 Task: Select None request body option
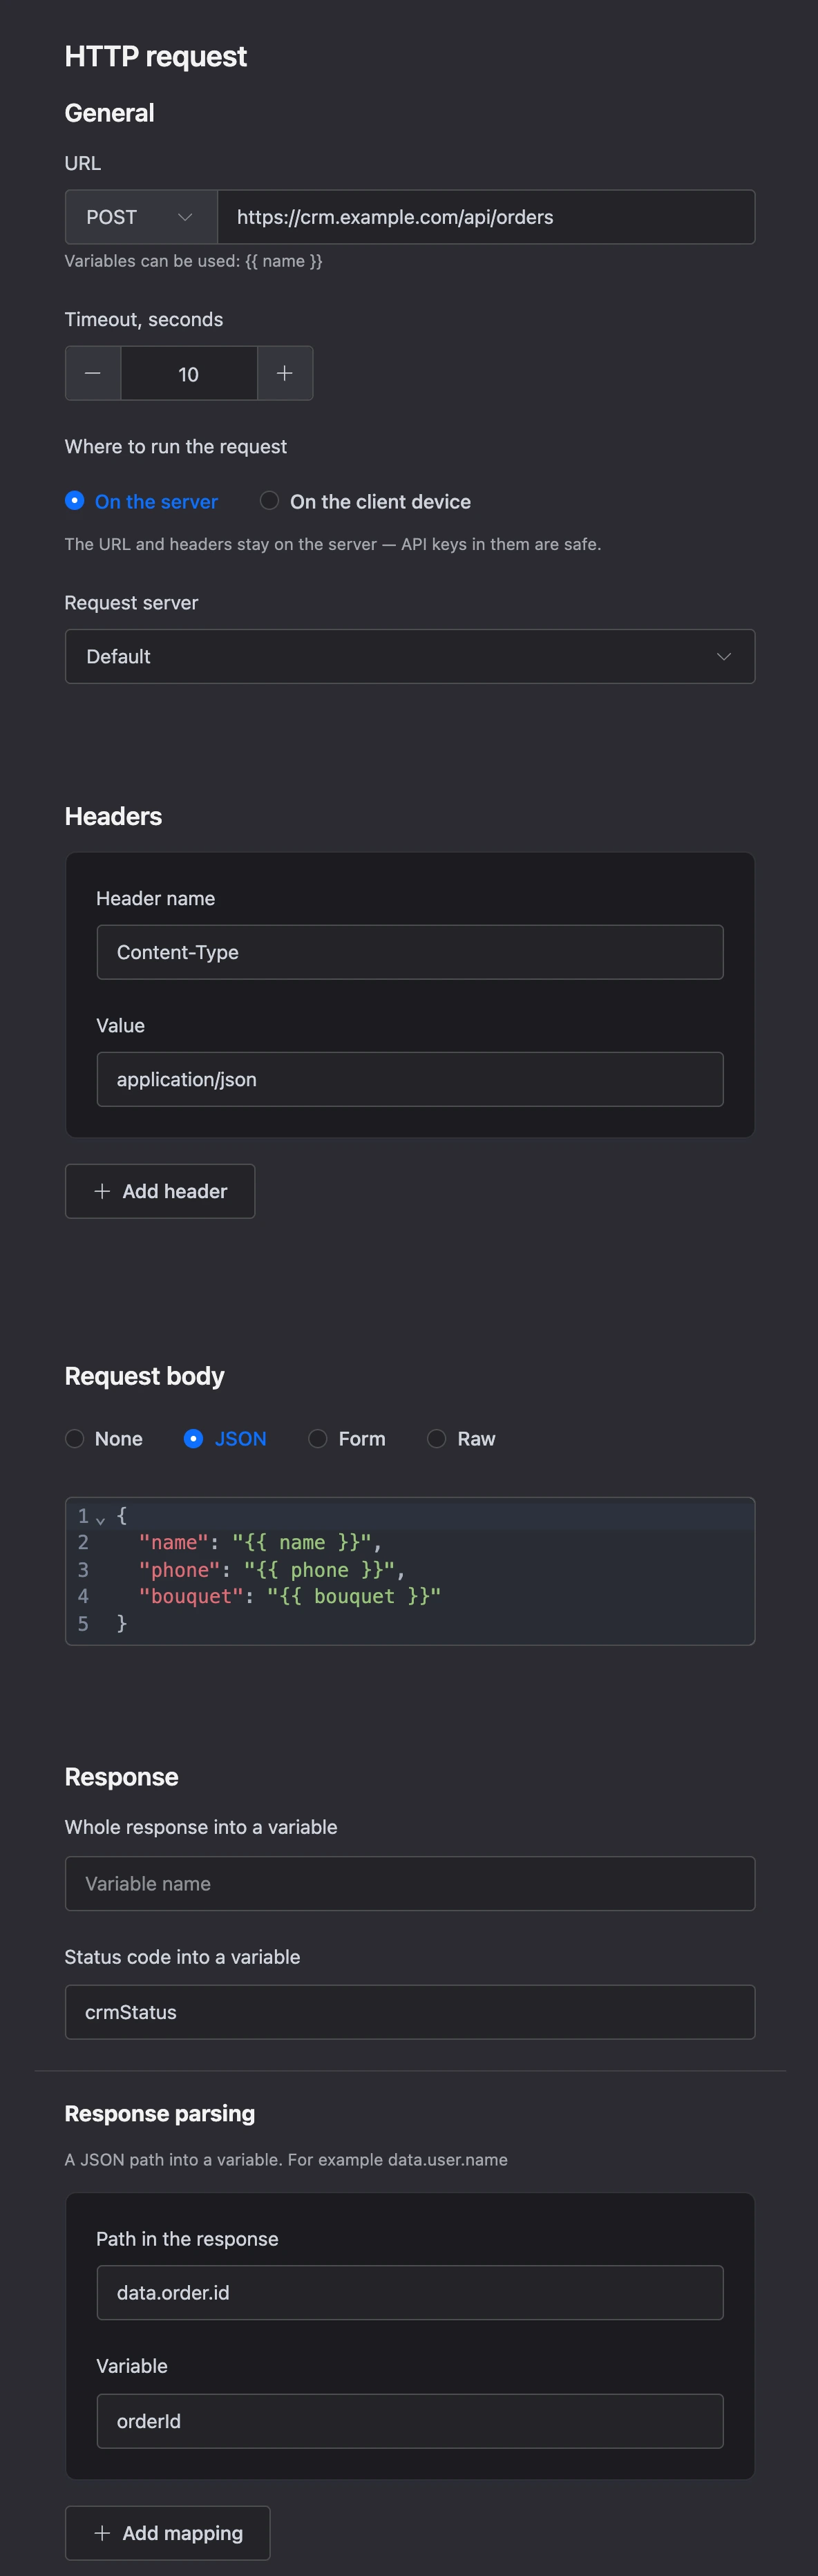[104, 1438]
